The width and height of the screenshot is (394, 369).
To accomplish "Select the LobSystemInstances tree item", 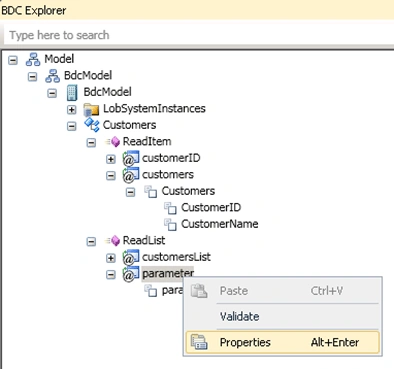I will [154, 109].
